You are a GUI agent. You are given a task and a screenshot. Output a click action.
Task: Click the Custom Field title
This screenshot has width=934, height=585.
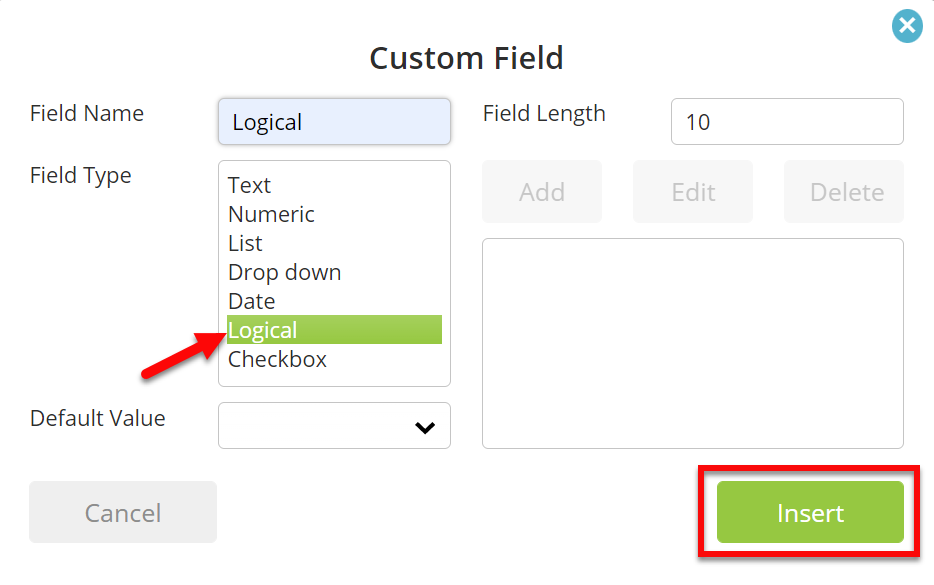(x=466, y=58)
